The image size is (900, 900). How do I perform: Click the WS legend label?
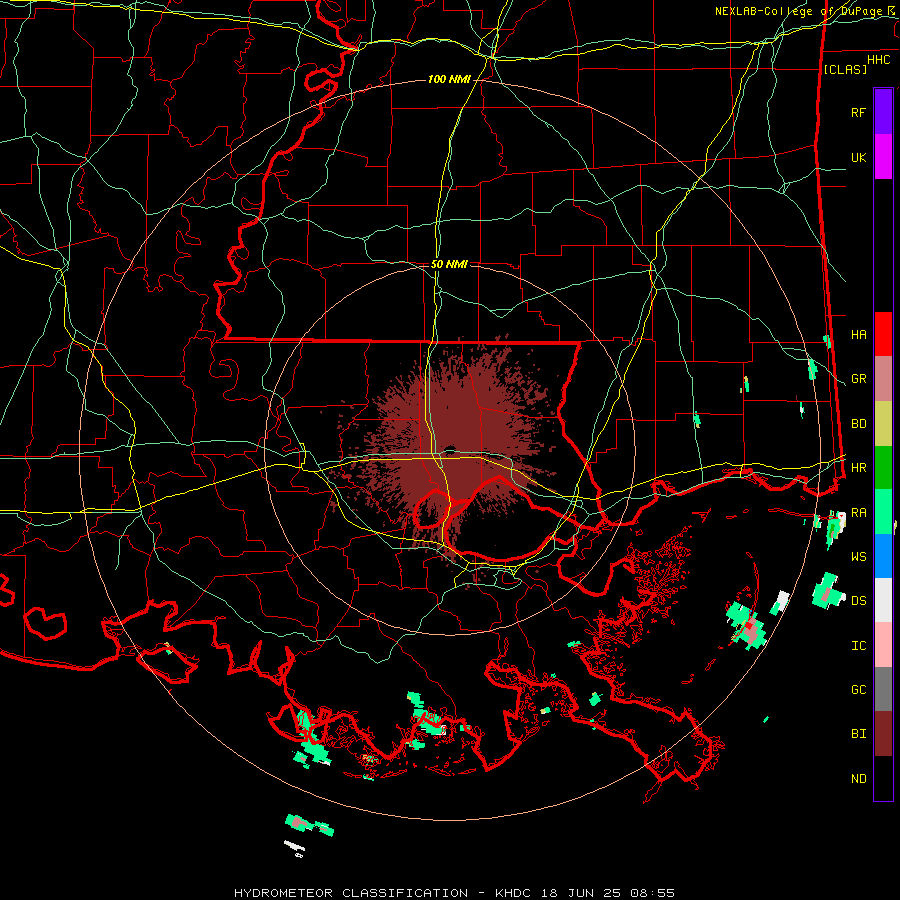pos(858,557)
